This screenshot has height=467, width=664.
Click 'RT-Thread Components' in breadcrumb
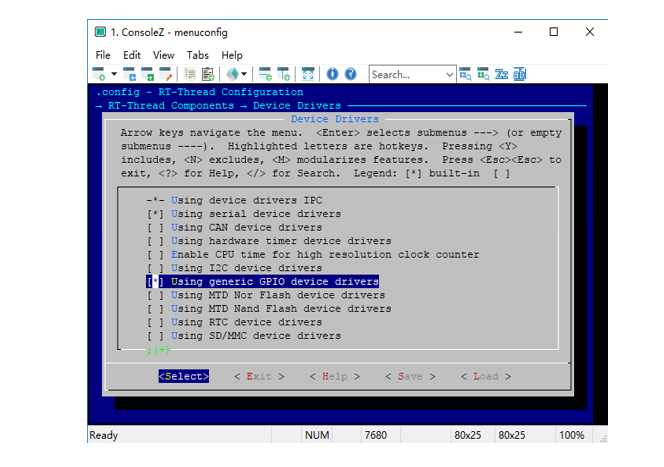click(x=171, y=105)
